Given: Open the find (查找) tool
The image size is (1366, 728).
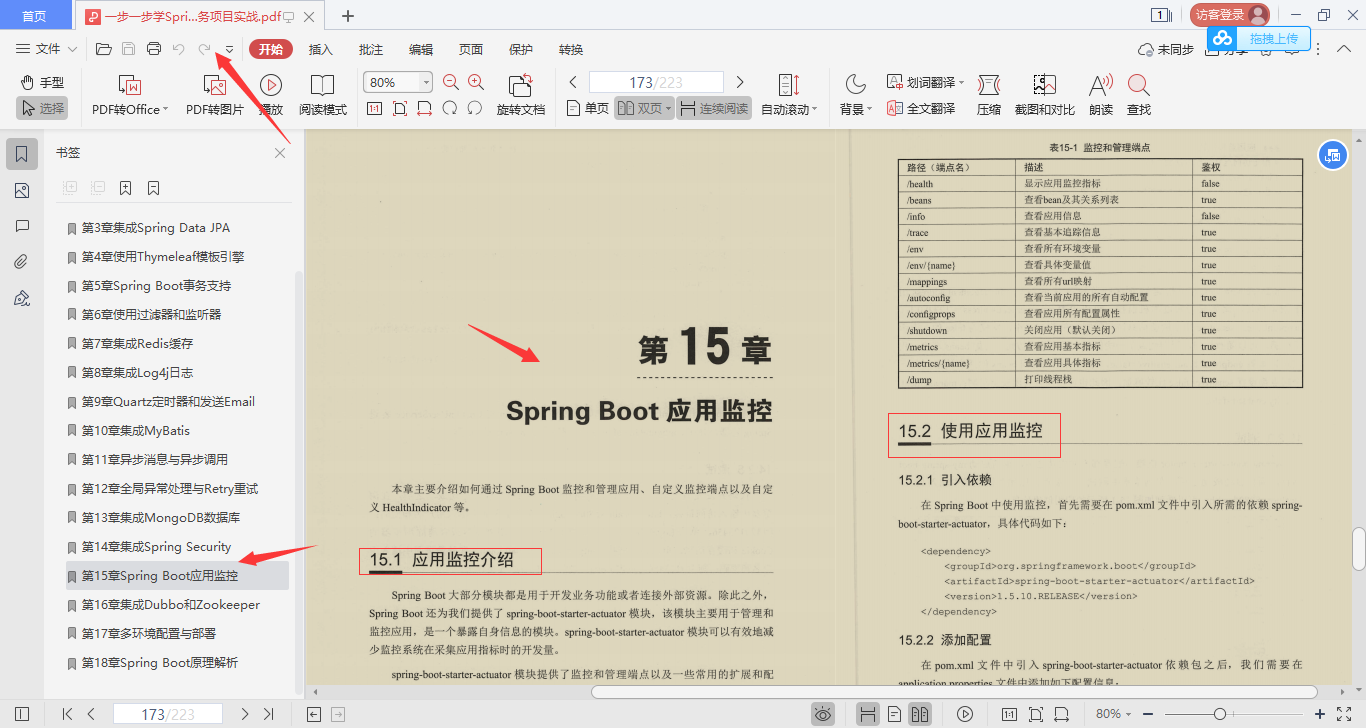Looking at the screenshot, I should coord(1139,96).
